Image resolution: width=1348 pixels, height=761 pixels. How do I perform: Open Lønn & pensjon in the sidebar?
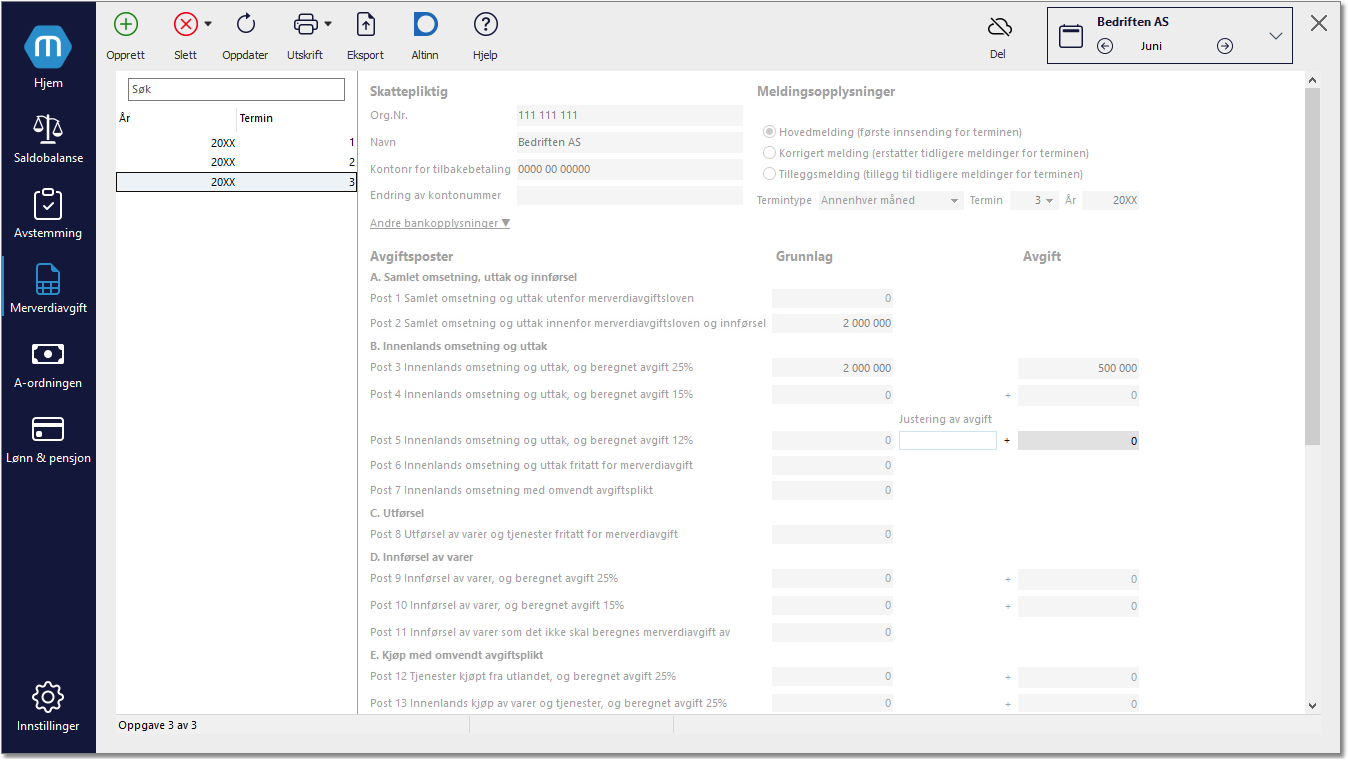click(48, 438)
